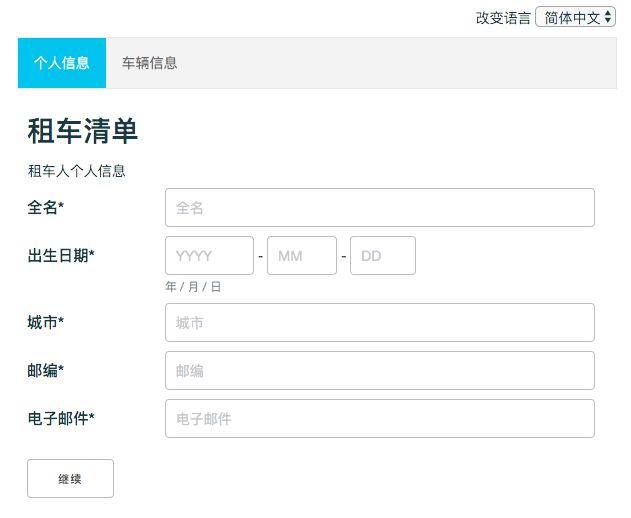The height and width of the screenshot is (518, 631).
Task: Click the 年 / 月 / 日 hint text
Action: point(193,287)
